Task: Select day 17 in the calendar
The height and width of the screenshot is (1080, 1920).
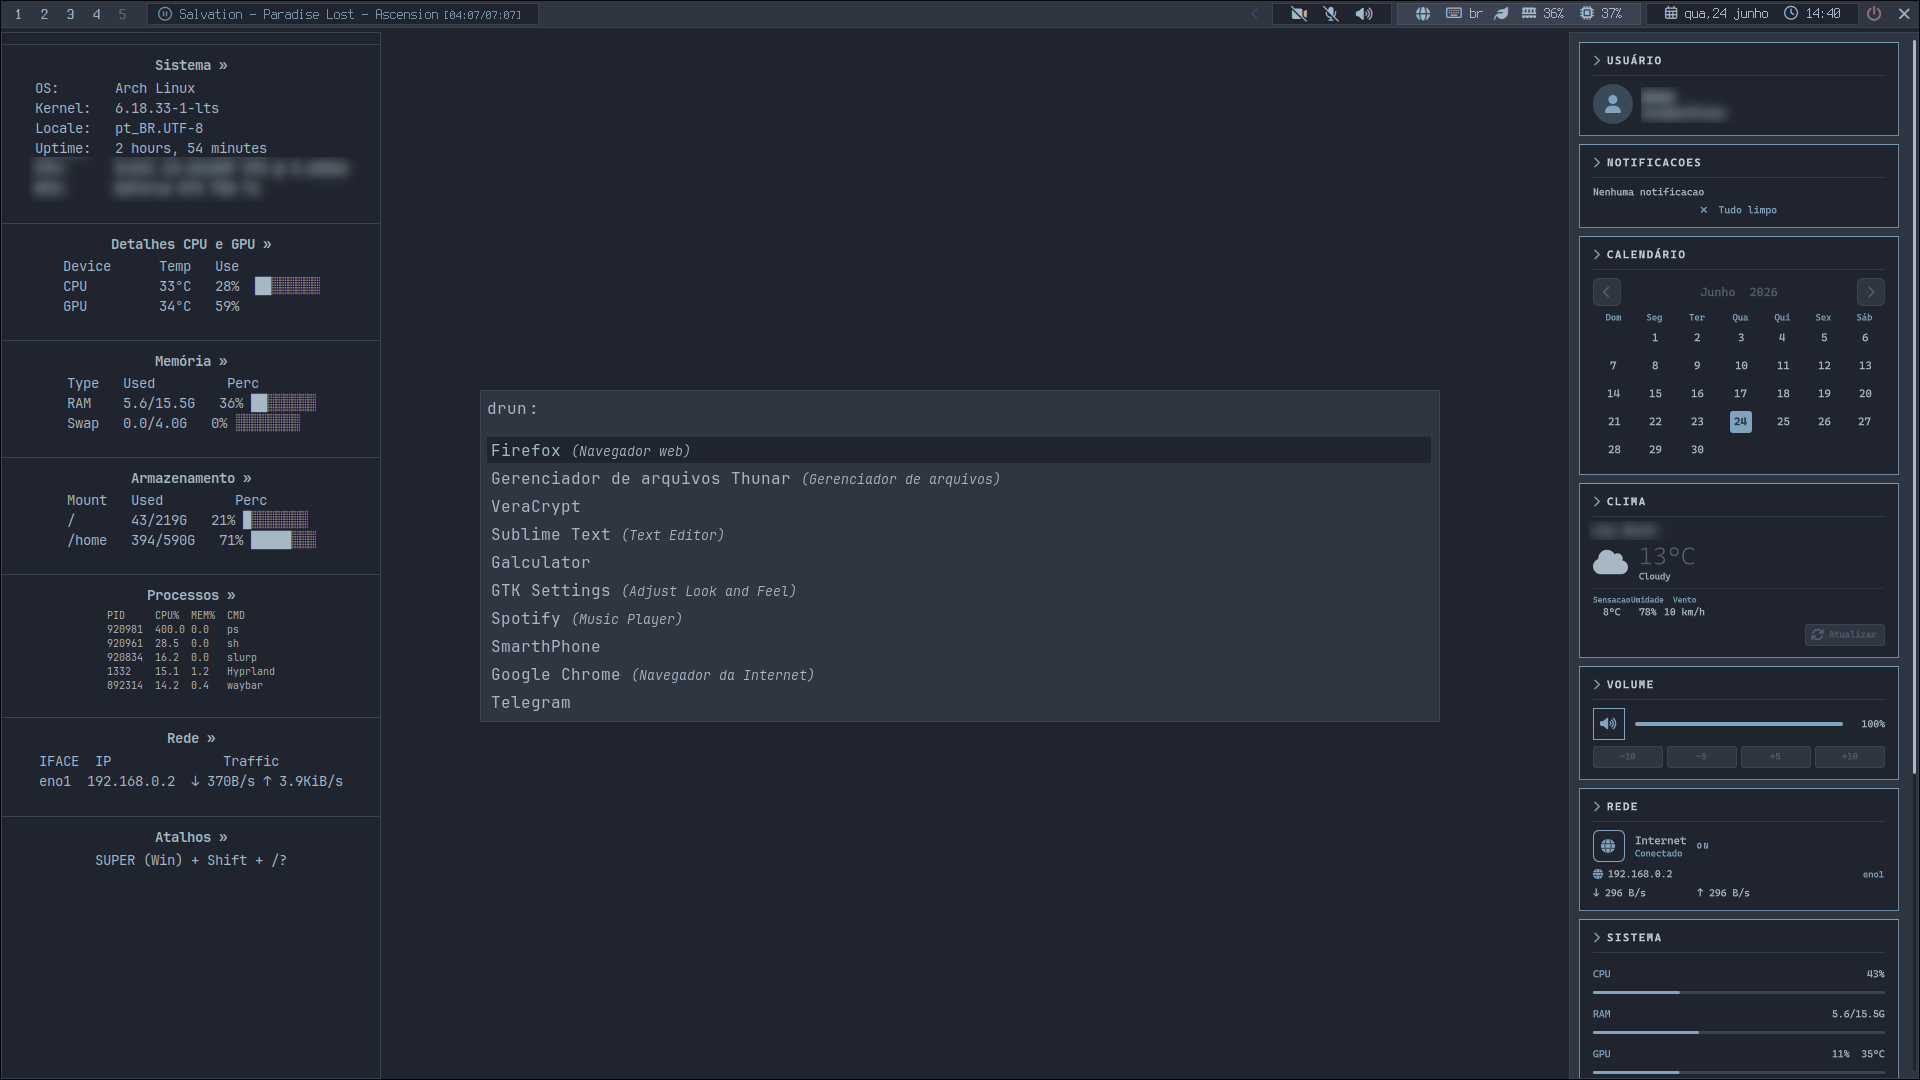Action: pos(1741,394)
